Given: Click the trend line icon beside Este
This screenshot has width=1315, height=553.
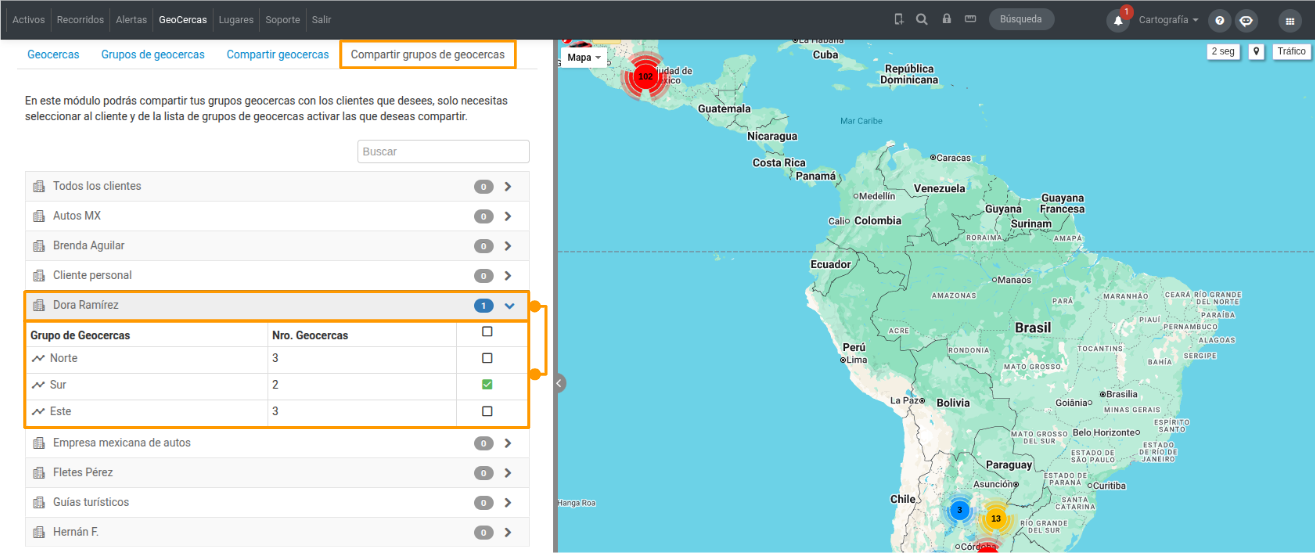Looking at the screenshot, I should click(38, 411).
